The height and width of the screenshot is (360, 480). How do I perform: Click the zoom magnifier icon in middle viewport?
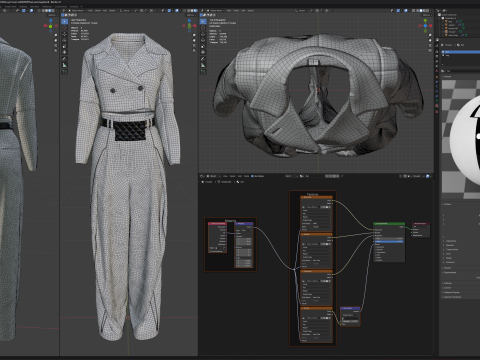194,35
